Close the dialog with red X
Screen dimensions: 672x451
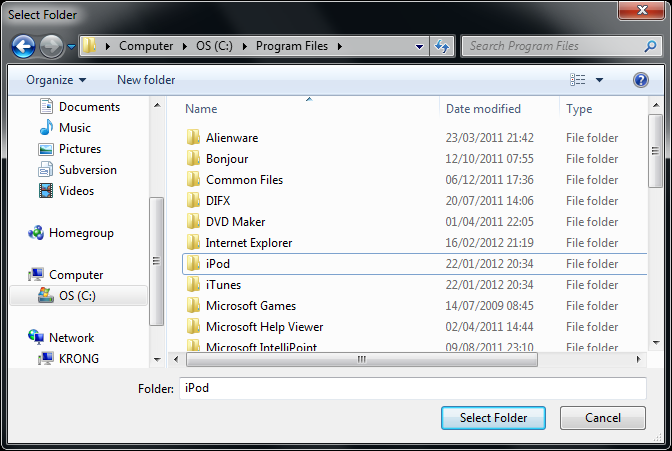click(x=642, y=10)
